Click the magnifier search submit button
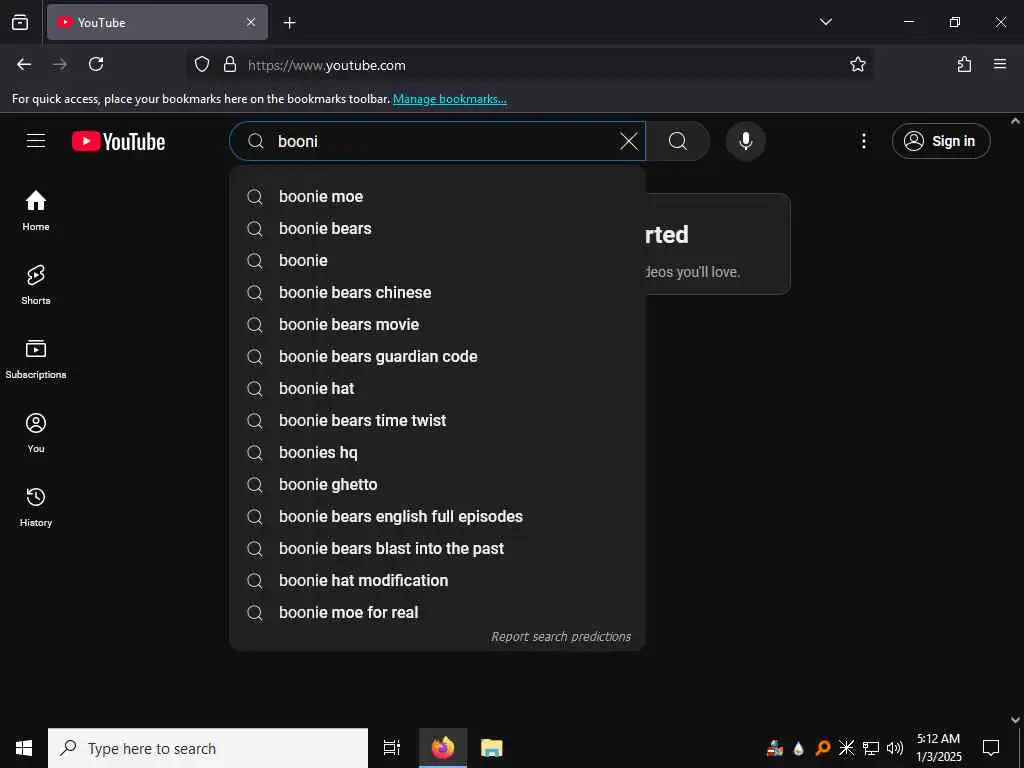Image resolution: width=1024 pixels, height=768 pixels. click(678, 141)
